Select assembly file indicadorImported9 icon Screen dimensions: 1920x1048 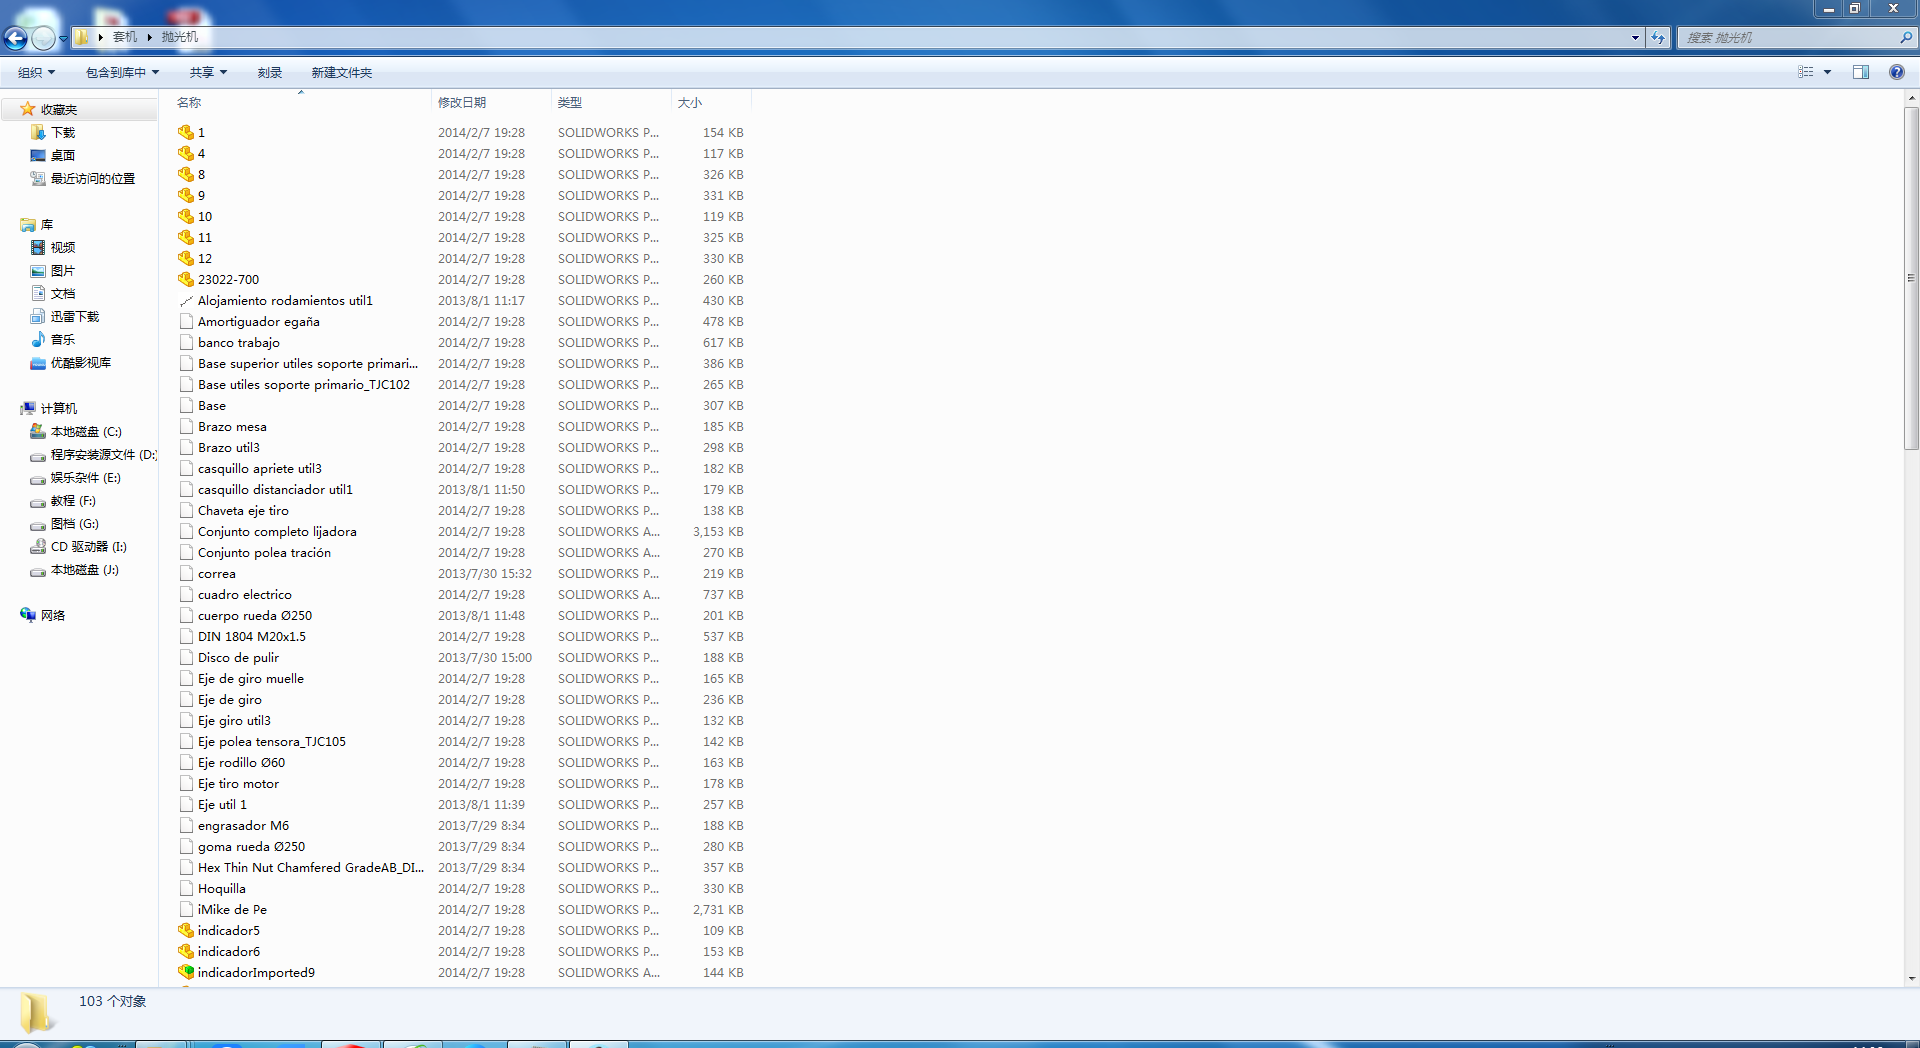coord(186,972)
